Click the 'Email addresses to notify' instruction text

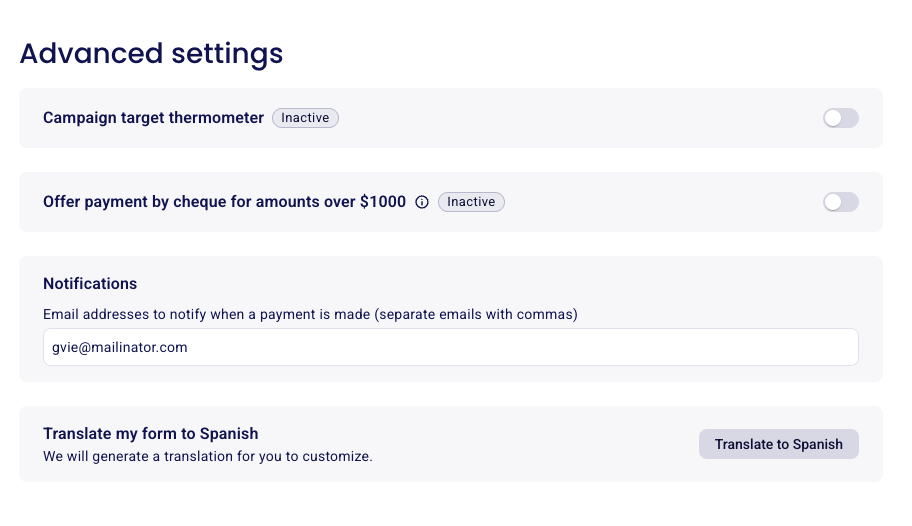point(206,314)
